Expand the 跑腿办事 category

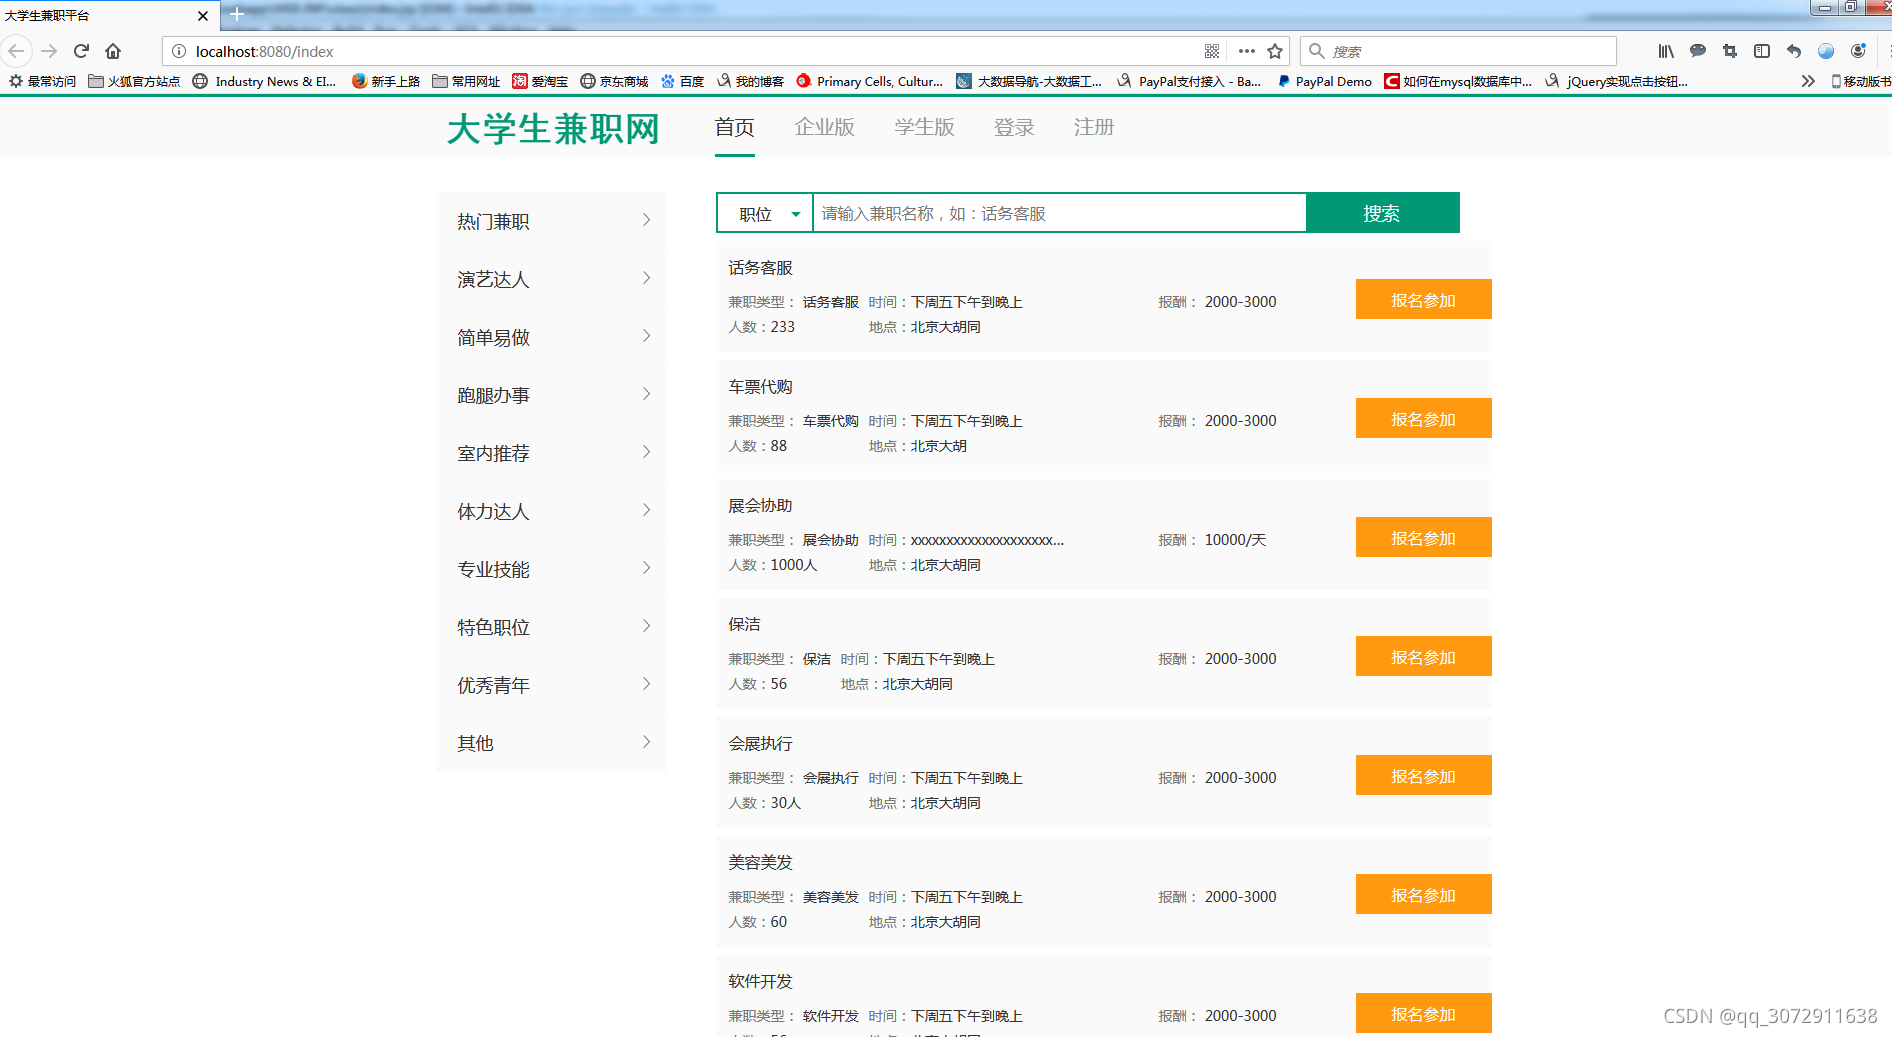(551, 395)
